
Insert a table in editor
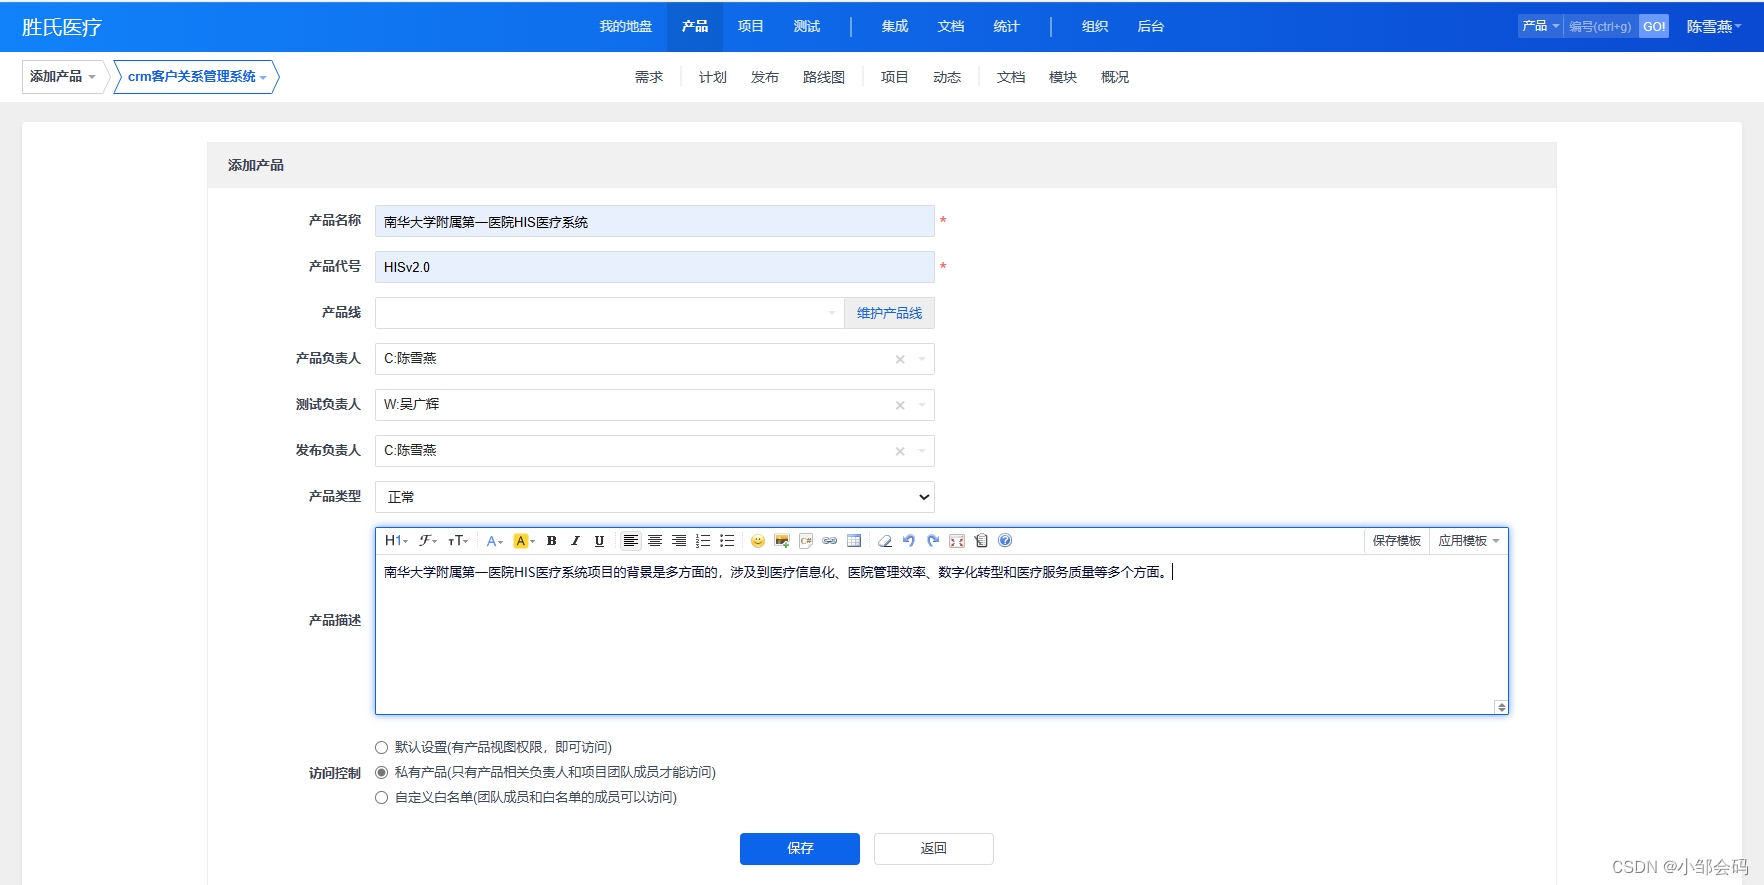pos(854,541)
